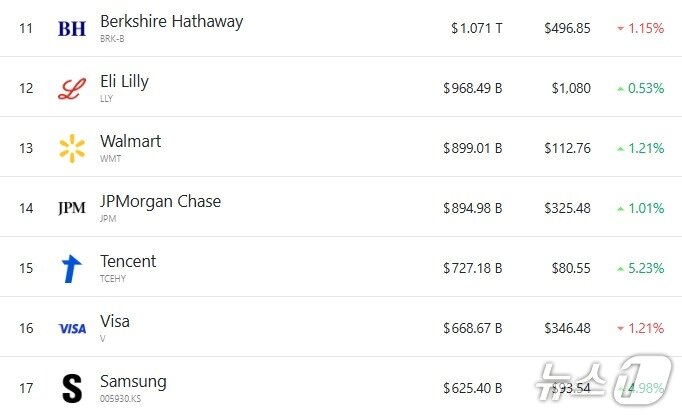
Task: Click the Tencent company name
Action: 128,261
